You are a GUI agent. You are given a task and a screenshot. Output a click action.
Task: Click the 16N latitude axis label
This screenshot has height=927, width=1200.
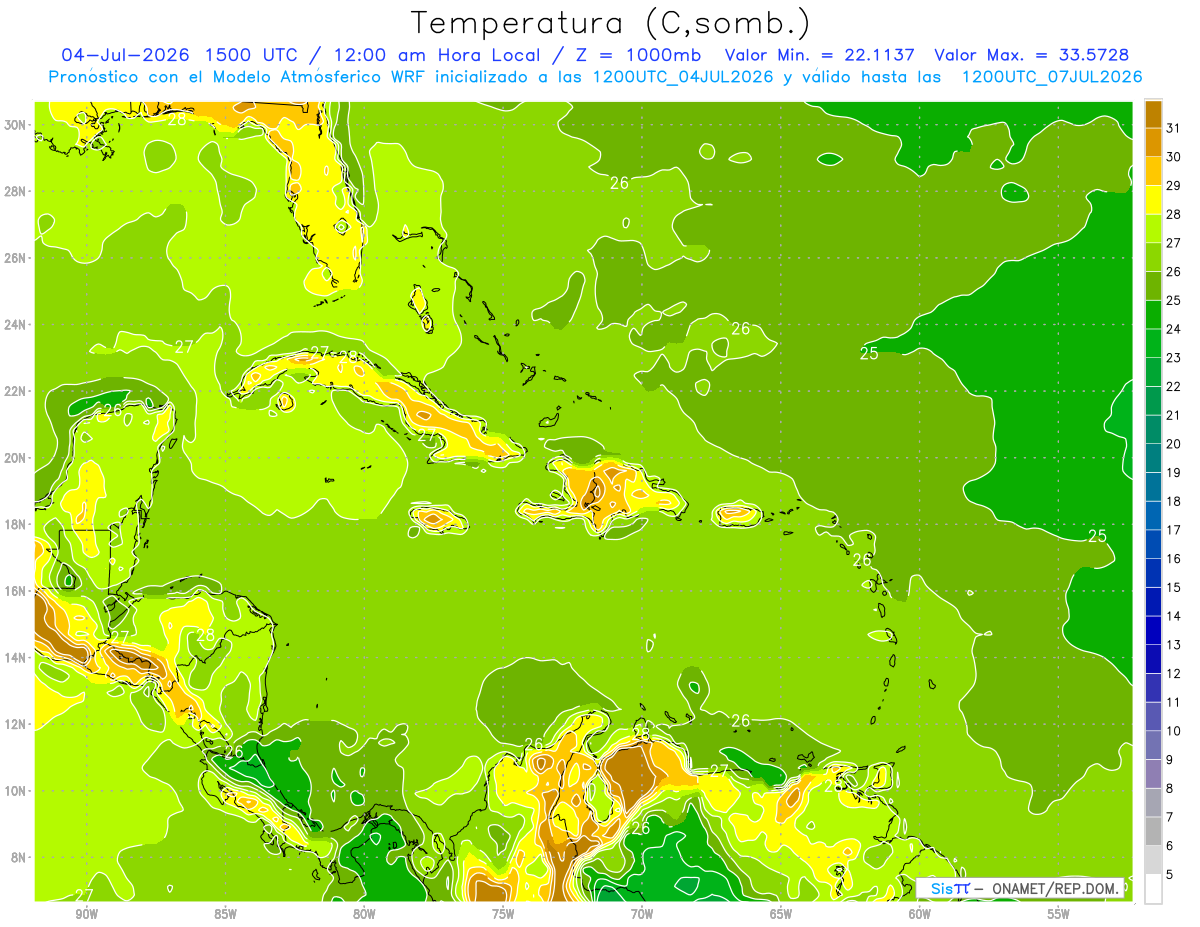(17, 591)
